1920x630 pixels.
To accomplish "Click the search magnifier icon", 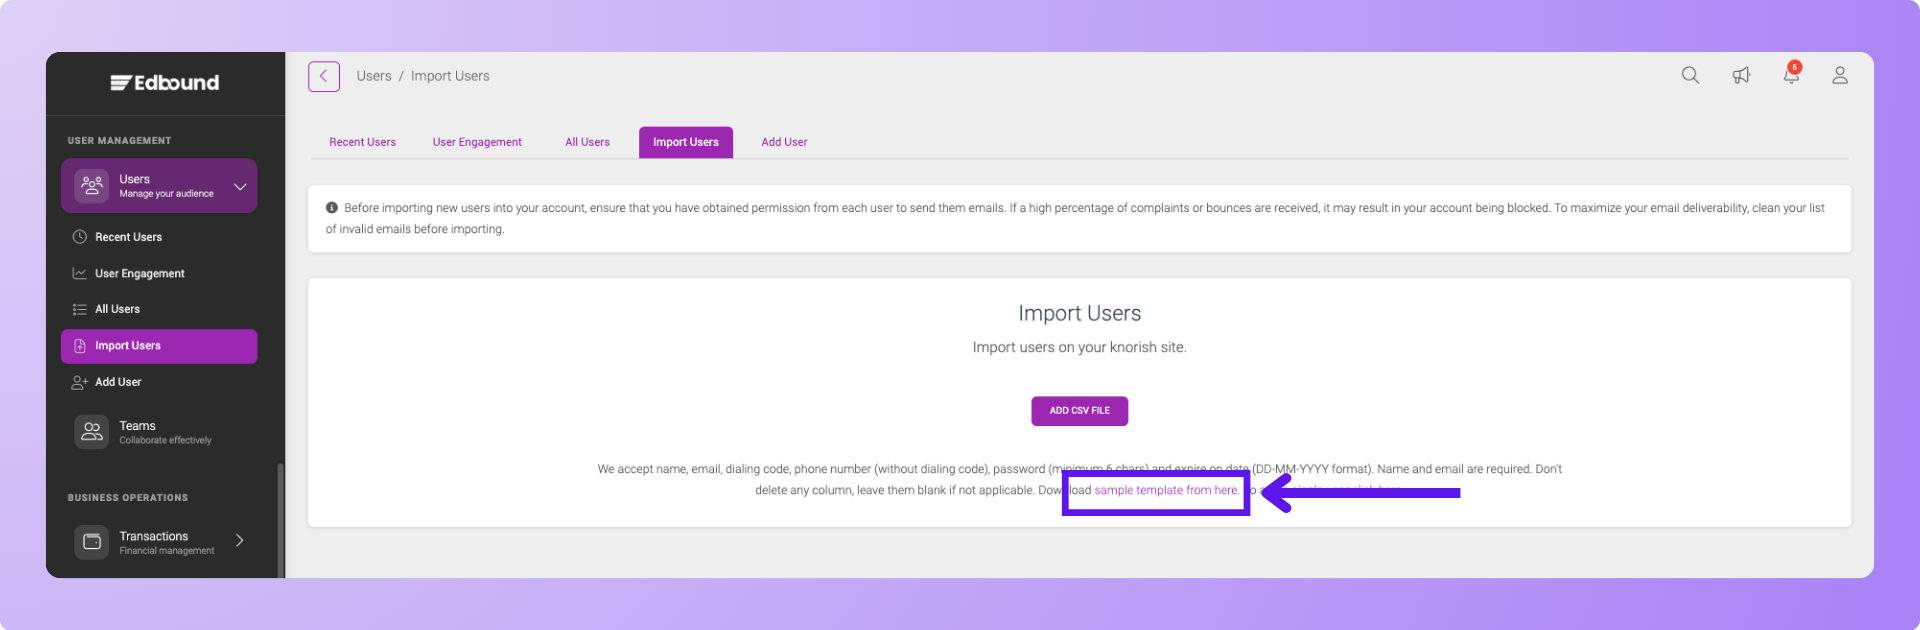I will (x=1690, y=76).
